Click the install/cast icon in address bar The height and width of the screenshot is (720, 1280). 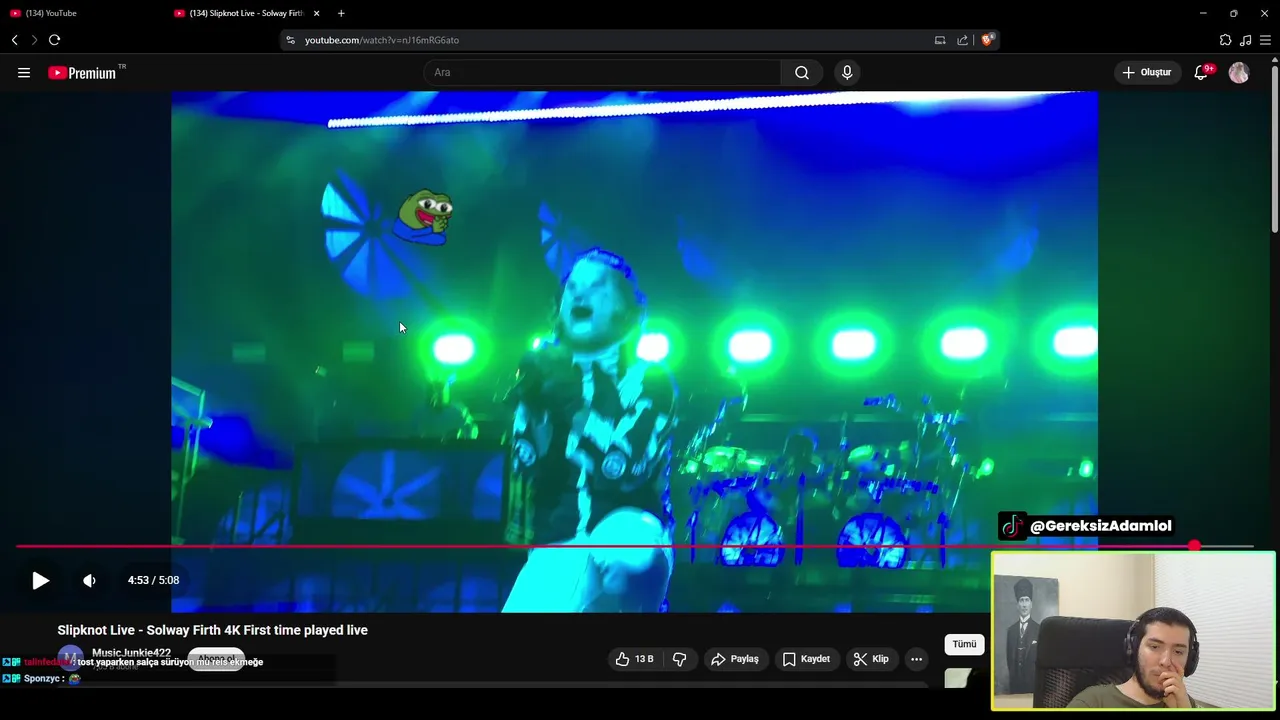(940, 40)
